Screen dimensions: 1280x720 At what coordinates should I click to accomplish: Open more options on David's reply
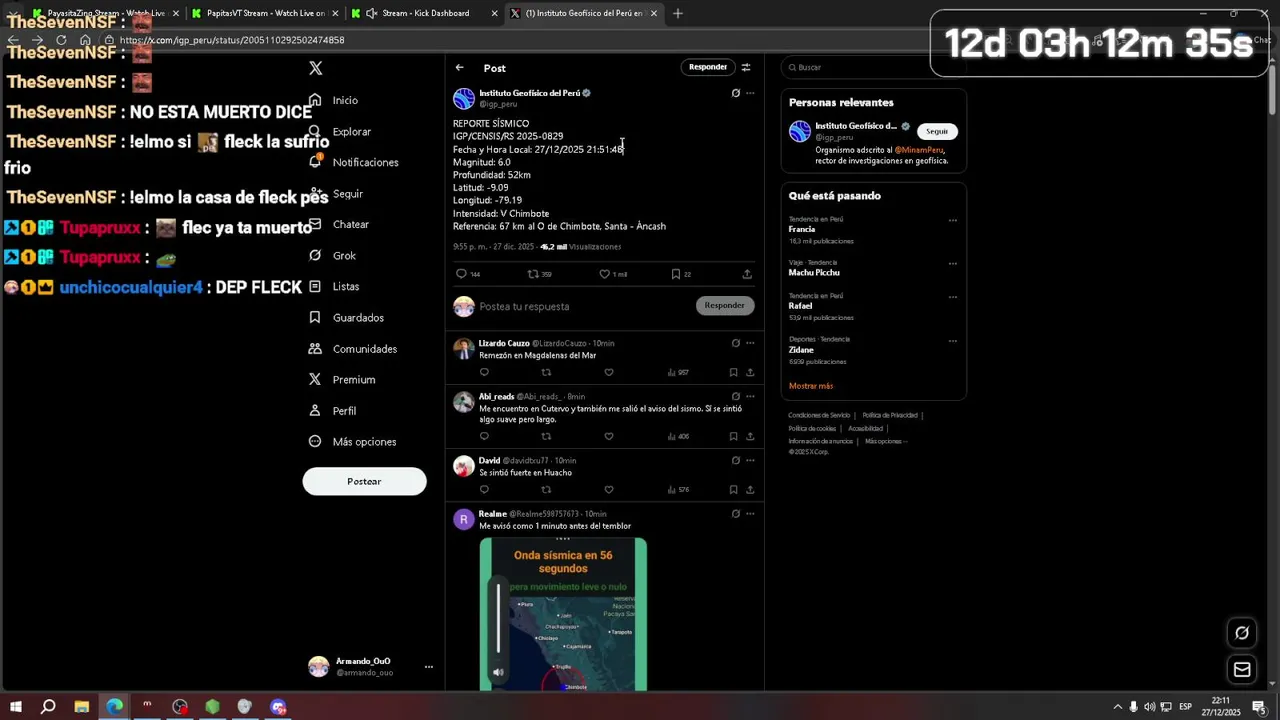point(750,460)
